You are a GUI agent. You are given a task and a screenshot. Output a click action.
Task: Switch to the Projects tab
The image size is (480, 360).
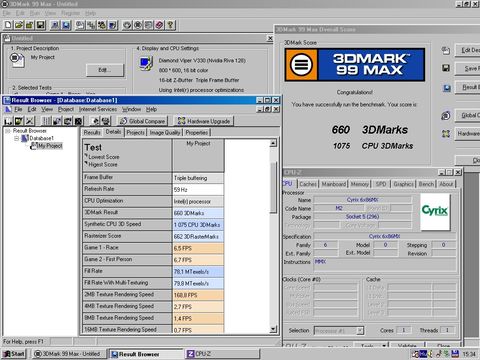click(135, 133)
